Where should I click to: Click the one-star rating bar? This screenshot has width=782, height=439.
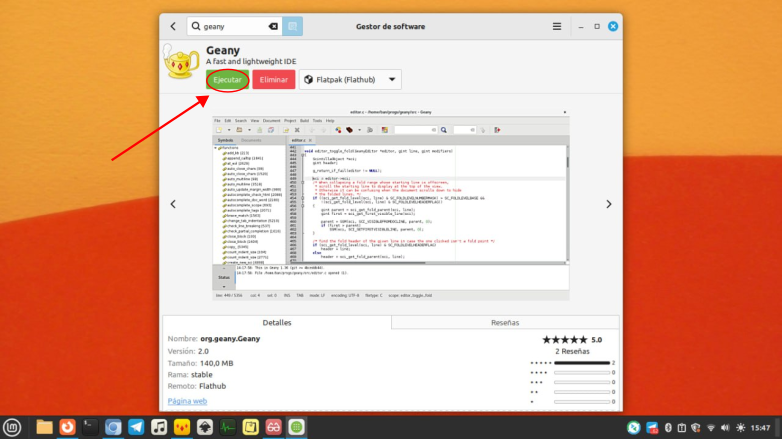click(x=582, y=402)
